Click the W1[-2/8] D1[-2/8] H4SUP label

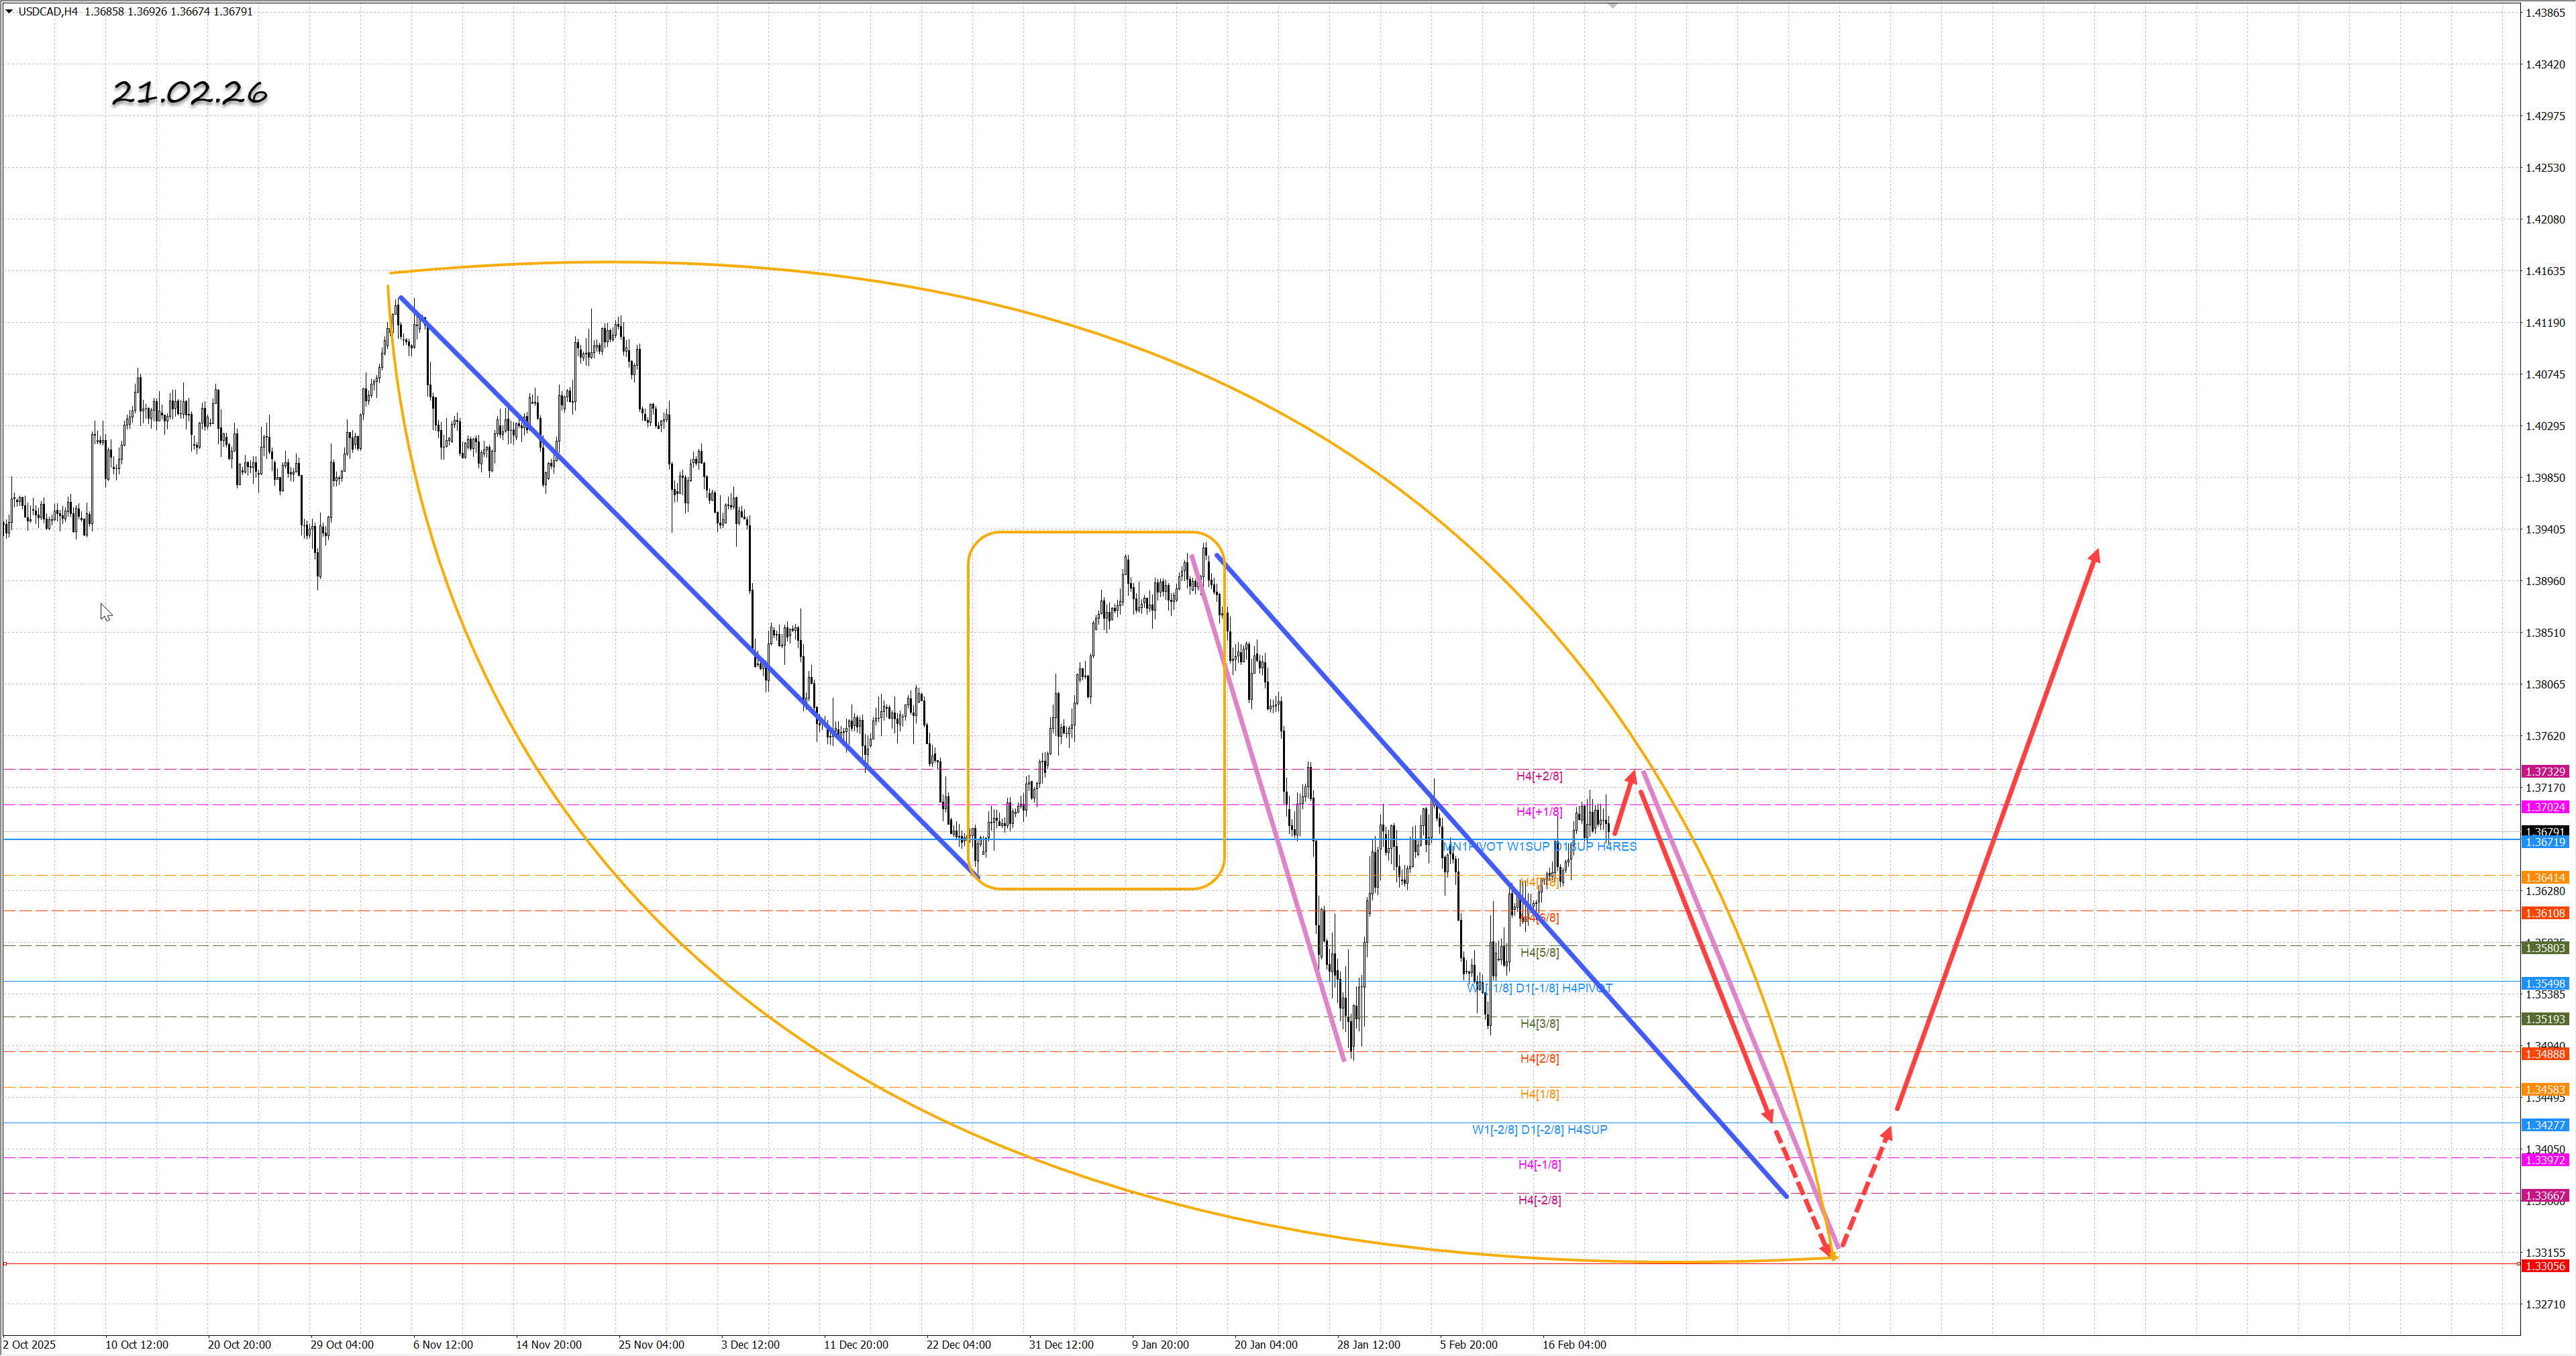pos(1539,1129)
